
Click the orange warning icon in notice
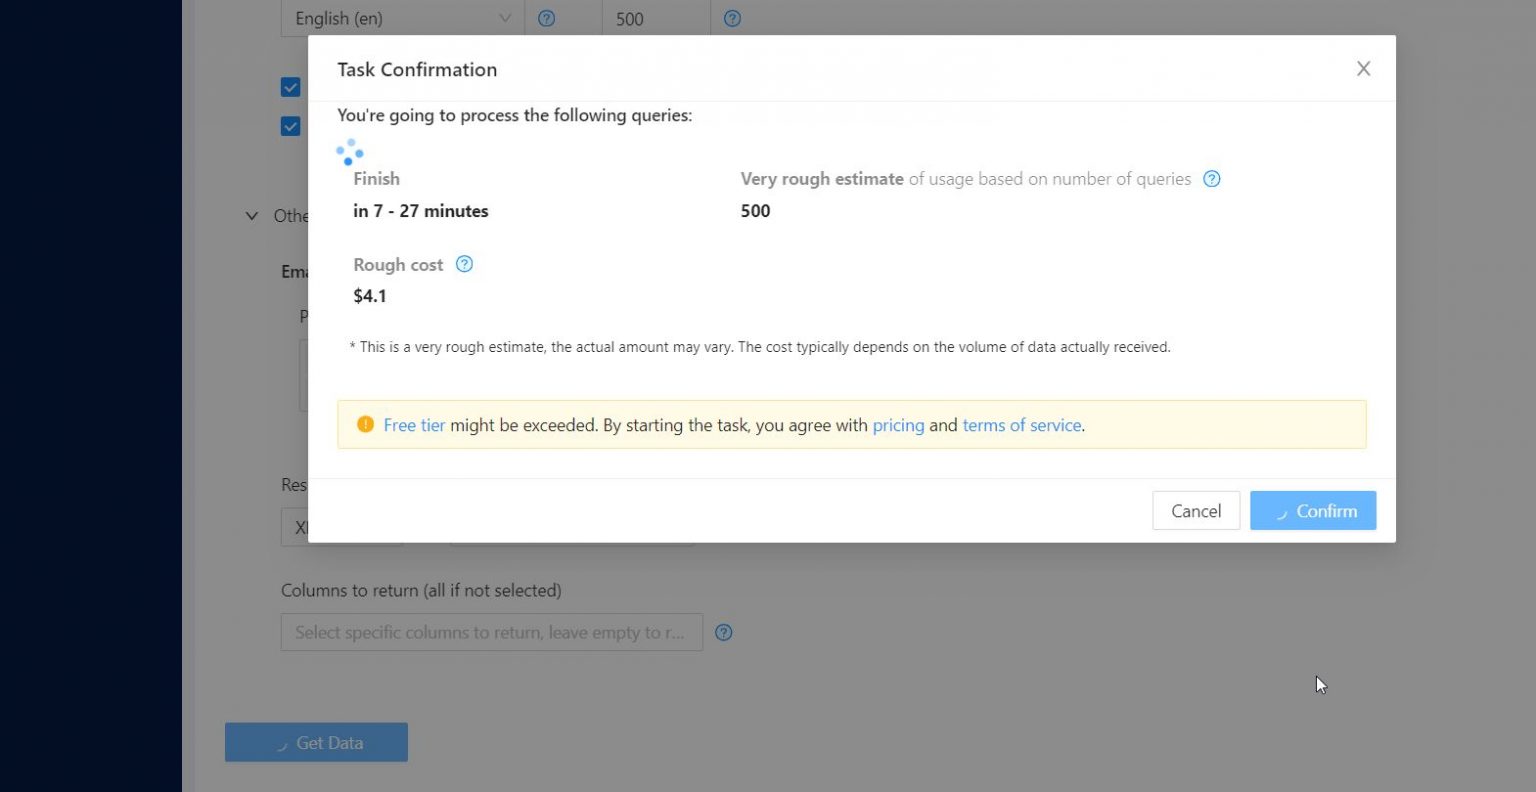[365, 425]
